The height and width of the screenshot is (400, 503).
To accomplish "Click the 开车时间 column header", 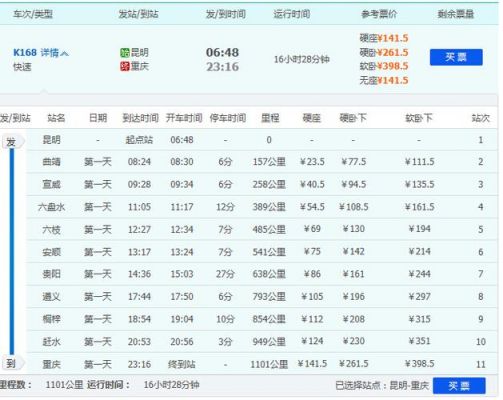I will (x=184, y=118).
